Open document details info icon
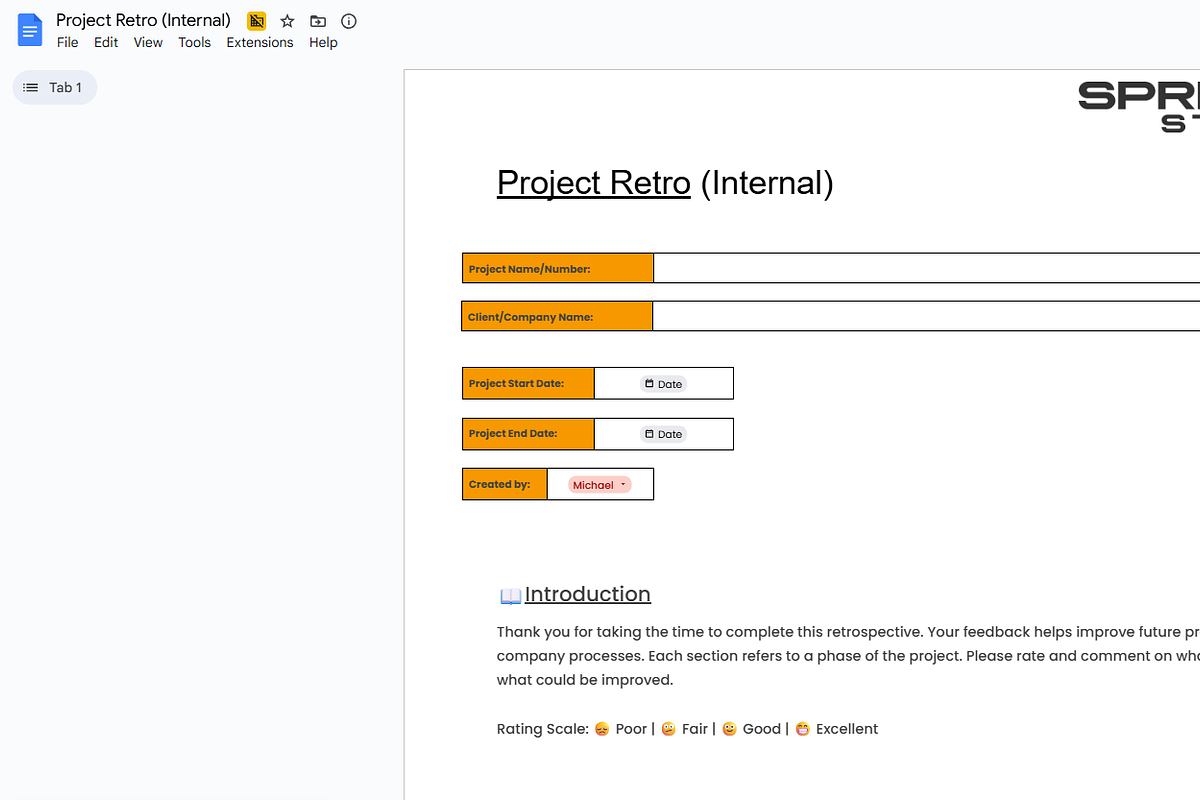Screen dimensions: 1200x800 348,21
